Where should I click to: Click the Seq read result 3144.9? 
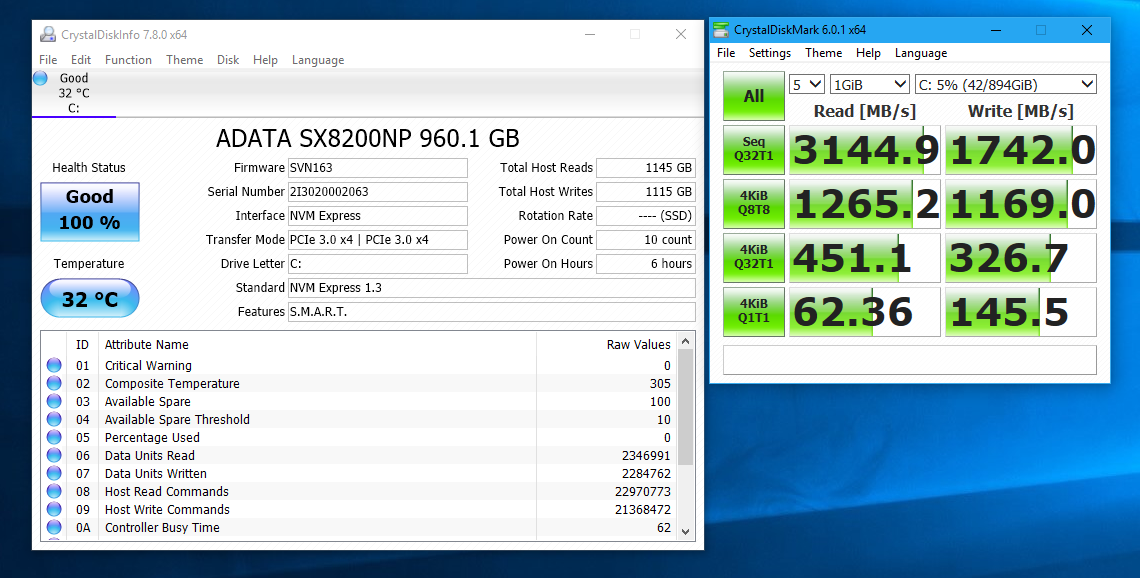(864, 150)
